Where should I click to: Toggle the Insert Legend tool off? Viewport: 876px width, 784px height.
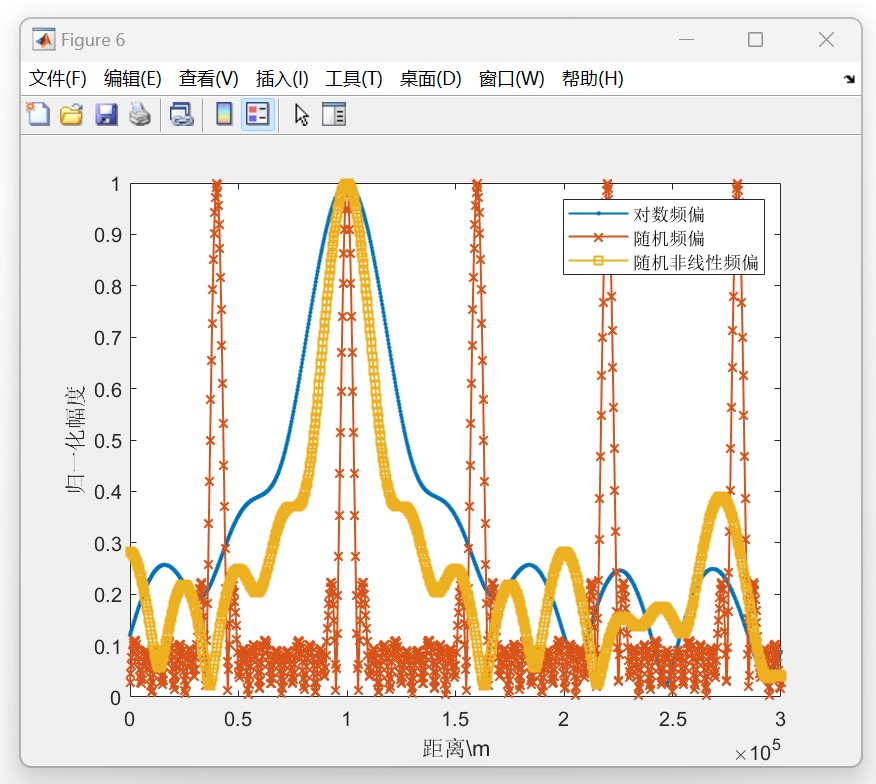(x=258, y=115)
